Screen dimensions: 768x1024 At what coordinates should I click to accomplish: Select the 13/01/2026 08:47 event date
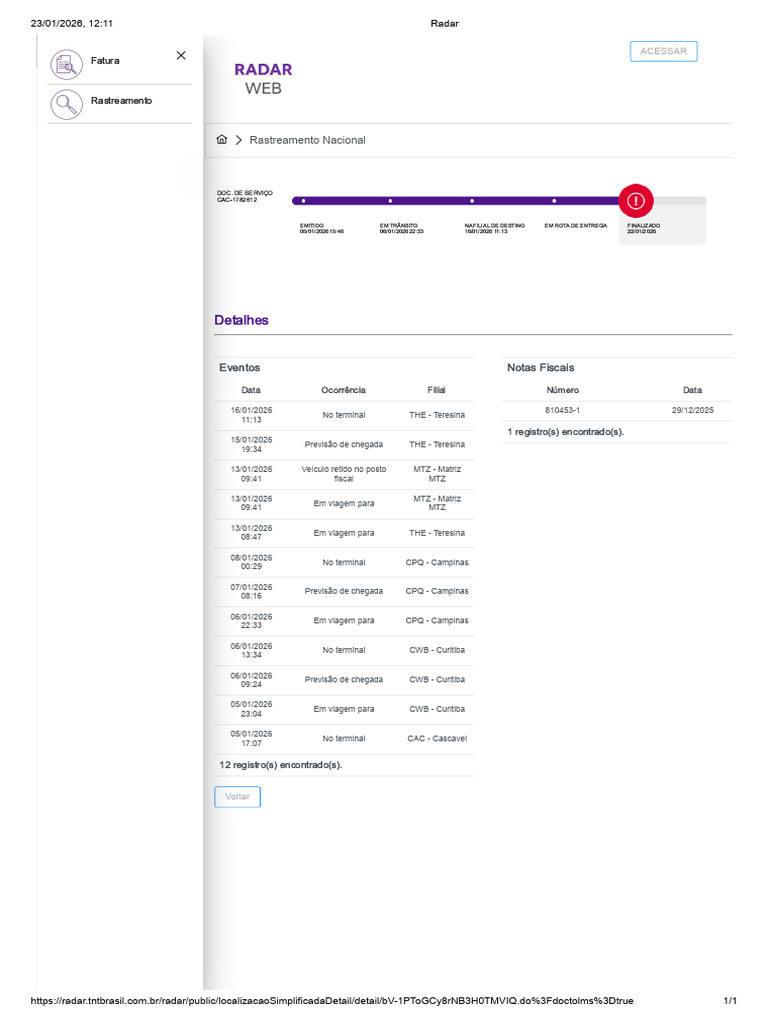[x=251, y=532]
